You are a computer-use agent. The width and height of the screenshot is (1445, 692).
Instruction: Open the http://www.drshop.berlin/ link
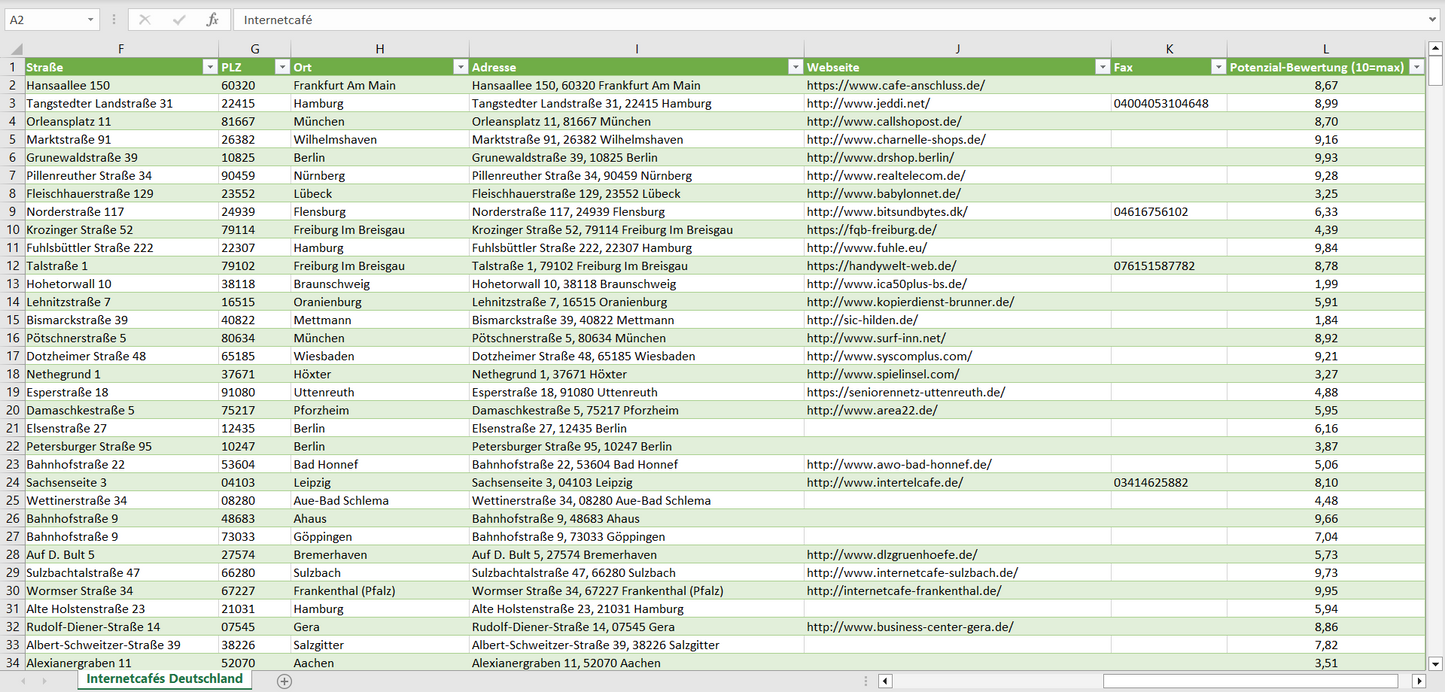[x=880, y=158]
